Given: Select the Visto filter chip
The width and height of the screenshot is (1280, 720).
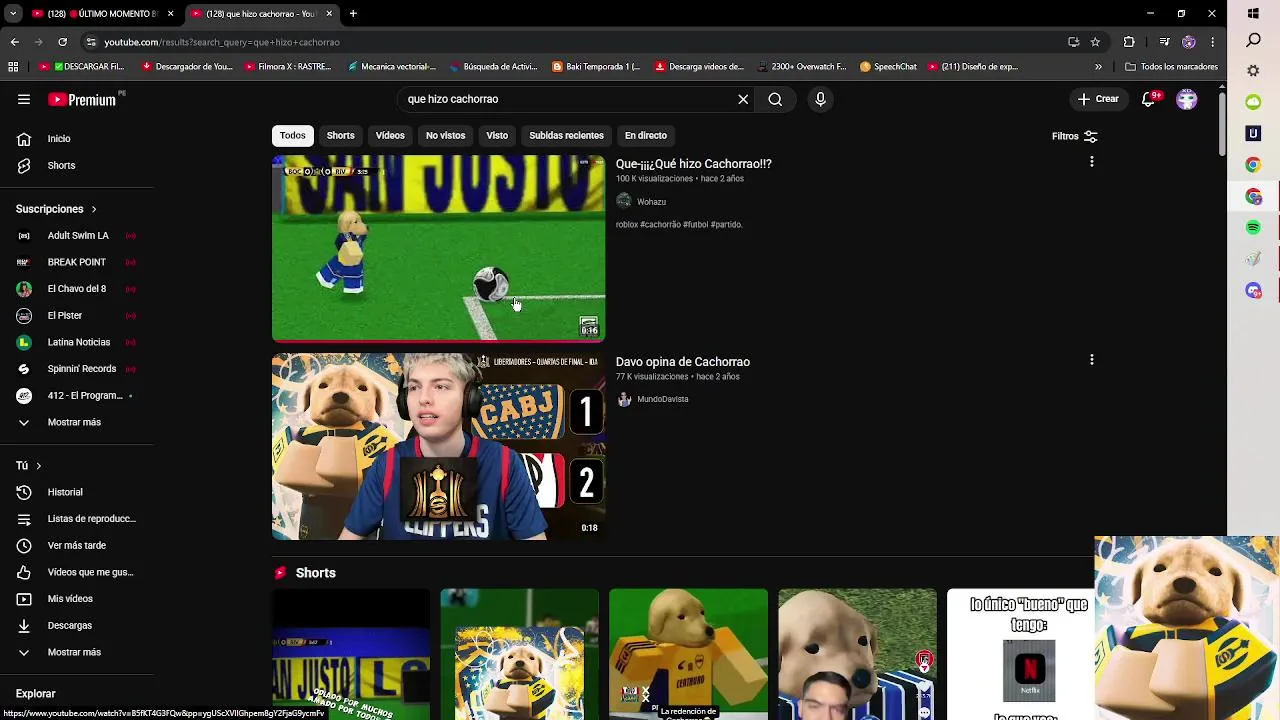Looking at the screenshot, I should click(497, 135).
